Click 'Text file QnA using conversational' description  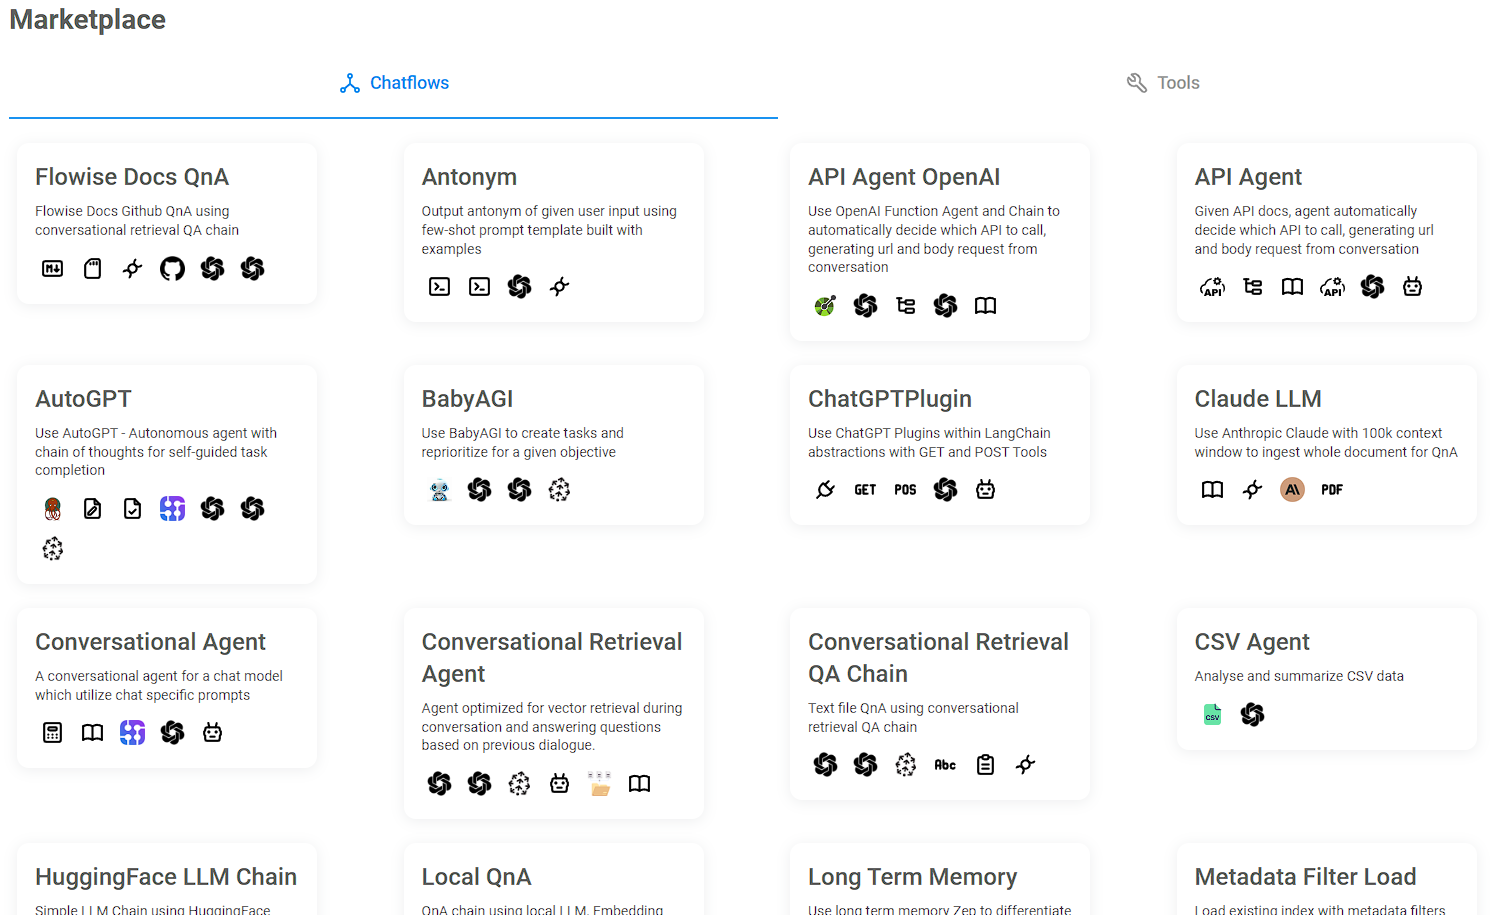click(x=913, y=718)
